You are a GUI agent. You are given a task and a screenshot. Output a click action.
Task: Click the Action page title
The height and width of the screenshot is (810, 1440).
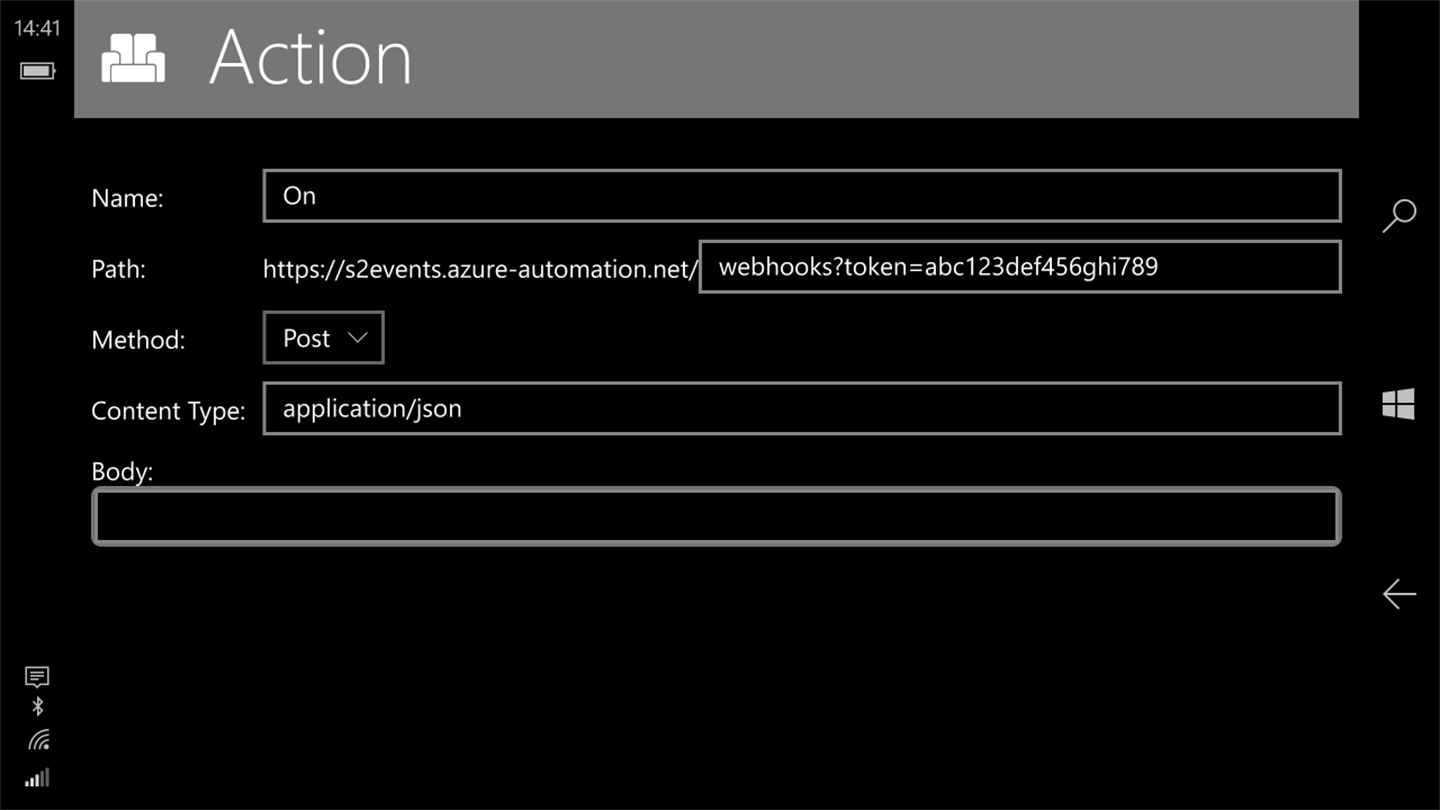coord(310,58)
